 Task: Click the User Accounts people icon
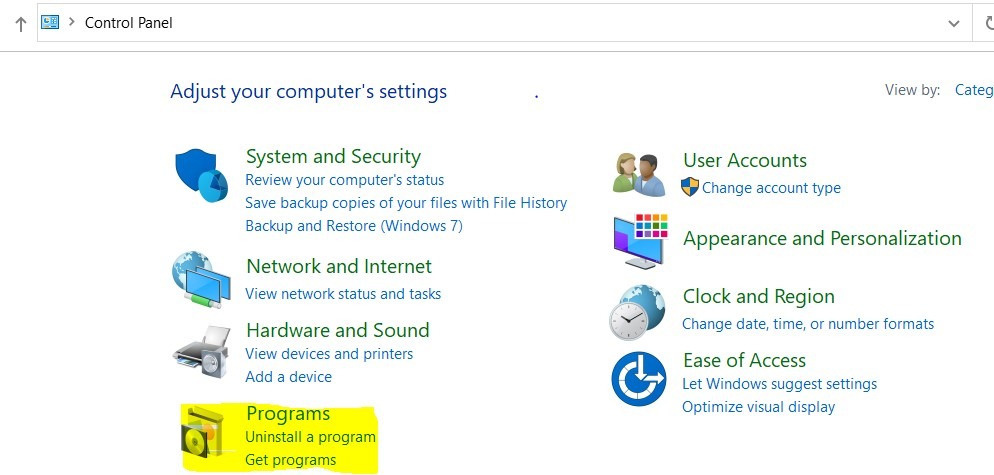tap(639, 174)
